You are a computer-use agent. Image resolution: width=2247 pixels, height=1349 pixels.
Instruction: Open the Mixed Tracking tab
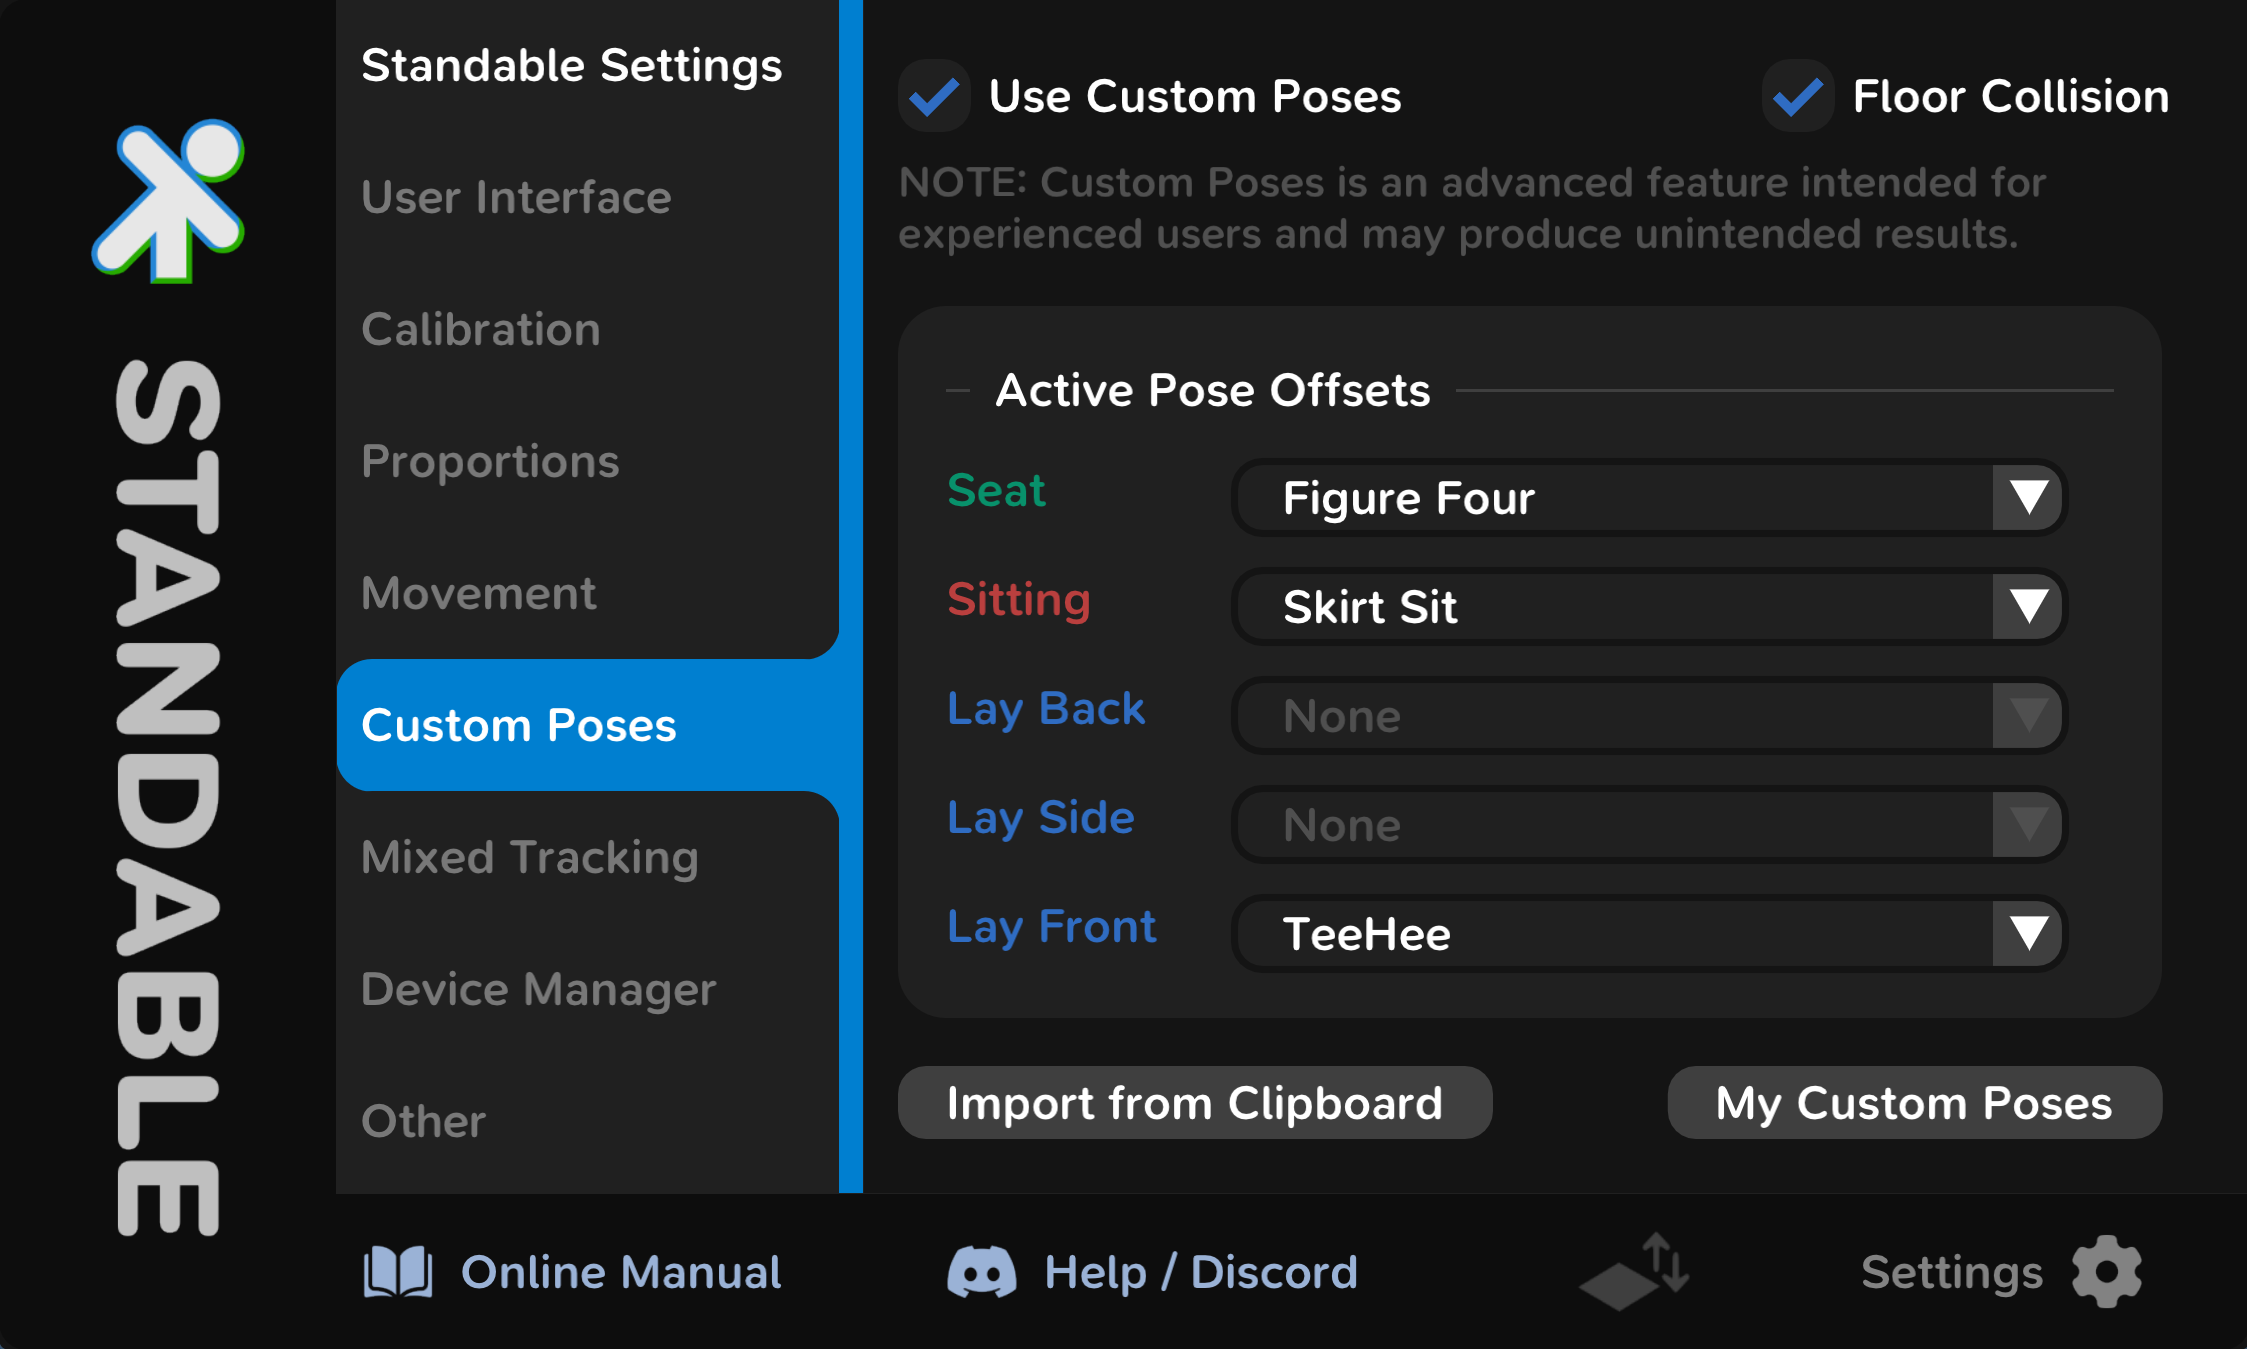[530, 857]
